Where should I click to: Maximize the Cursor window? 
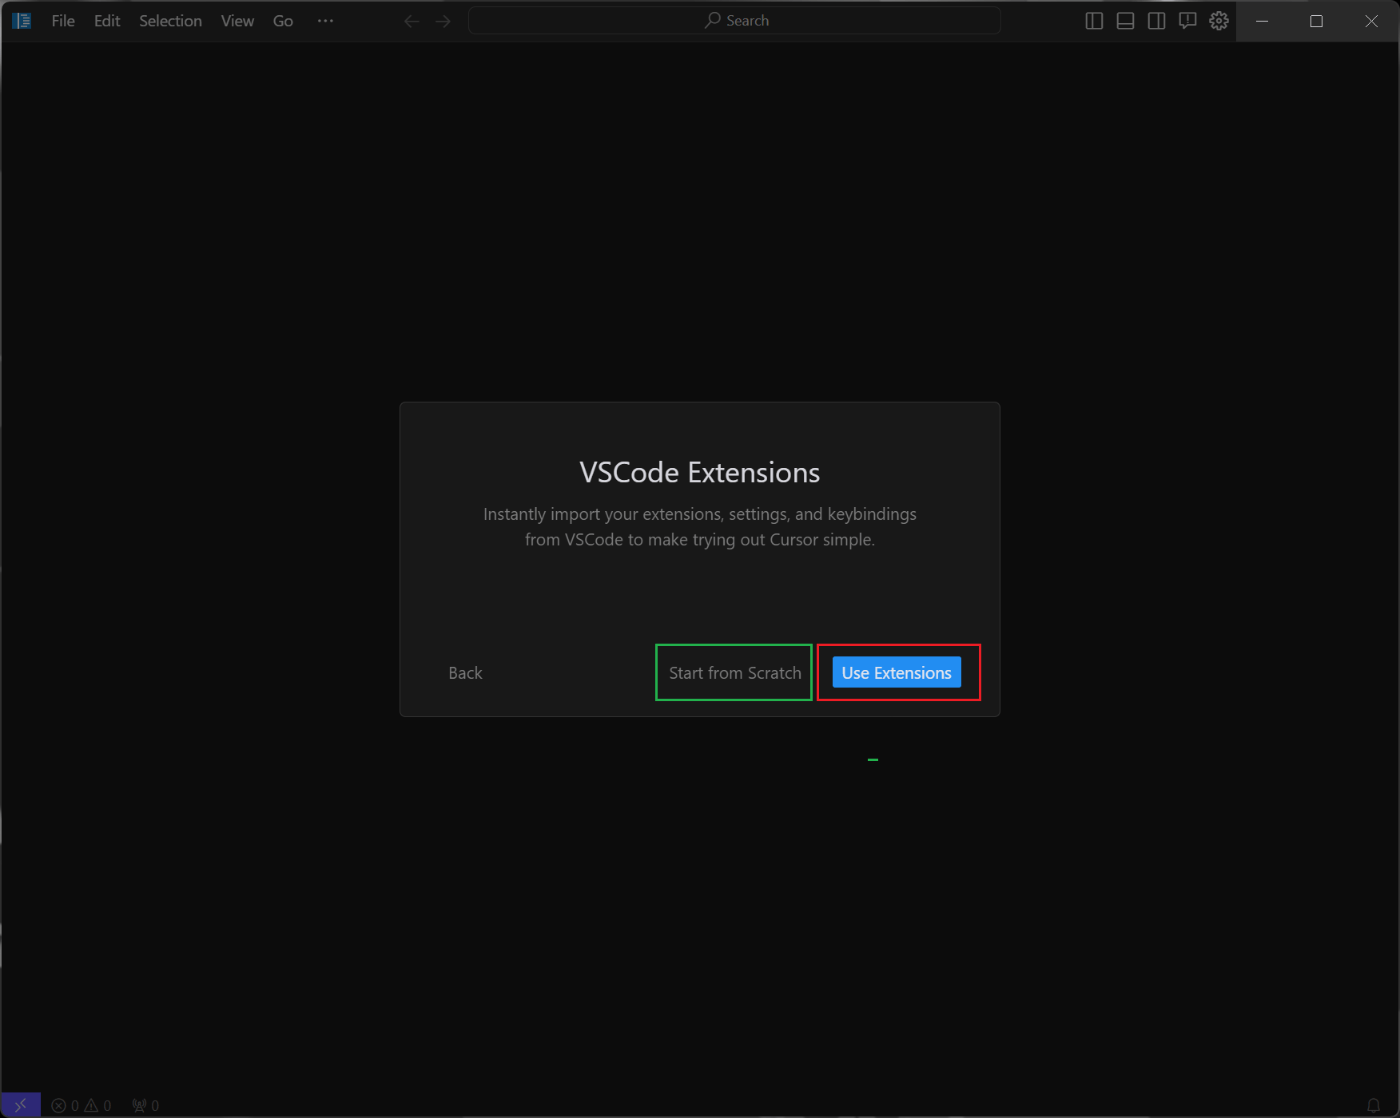tap(1316, 21)
